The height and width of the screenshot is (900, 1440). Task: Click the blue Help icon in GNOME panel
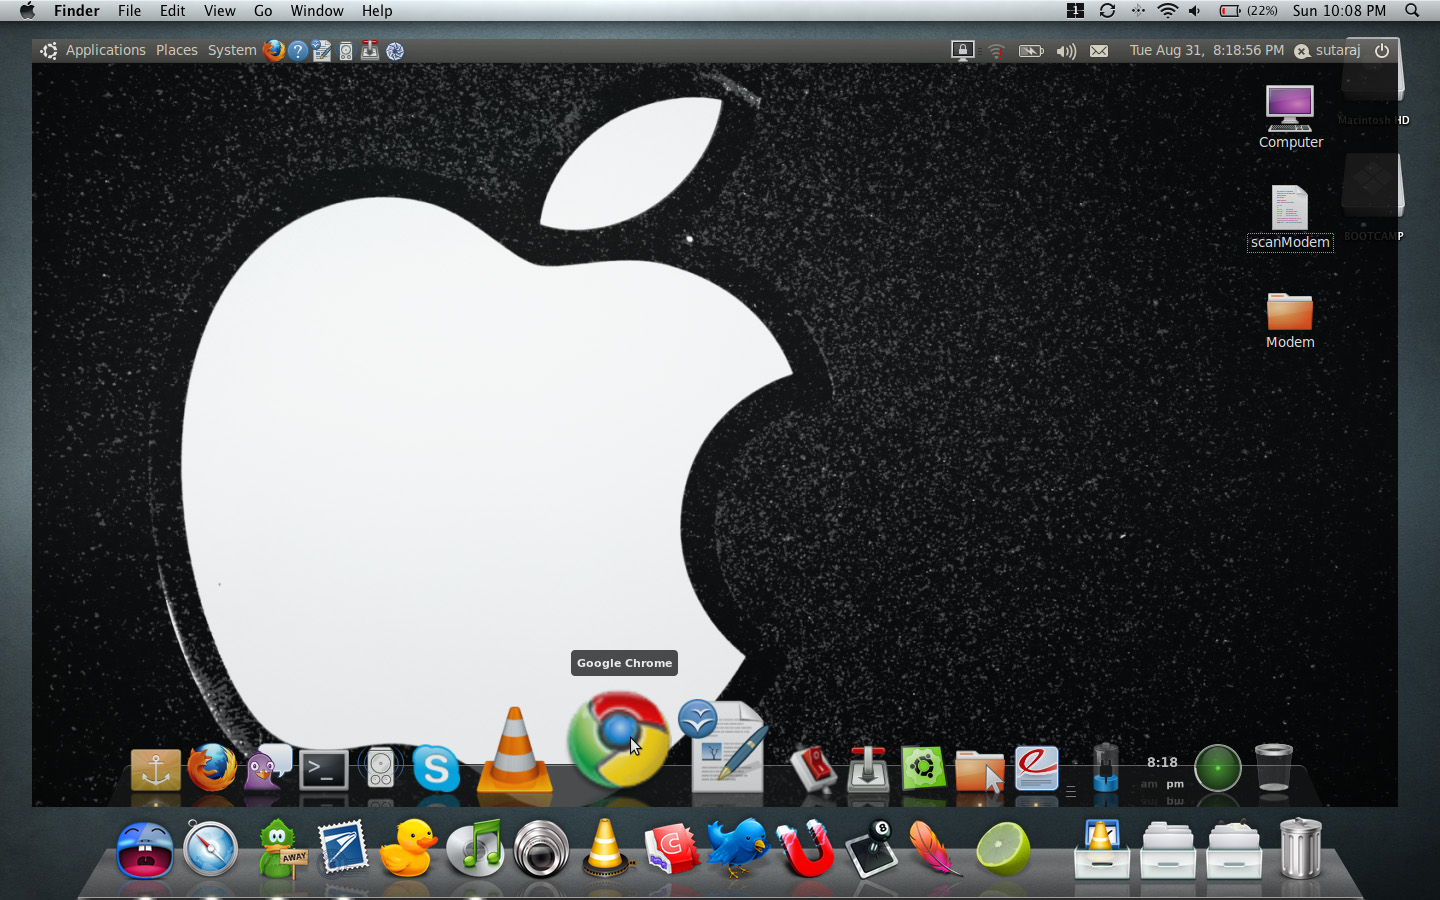click(298, 50)
